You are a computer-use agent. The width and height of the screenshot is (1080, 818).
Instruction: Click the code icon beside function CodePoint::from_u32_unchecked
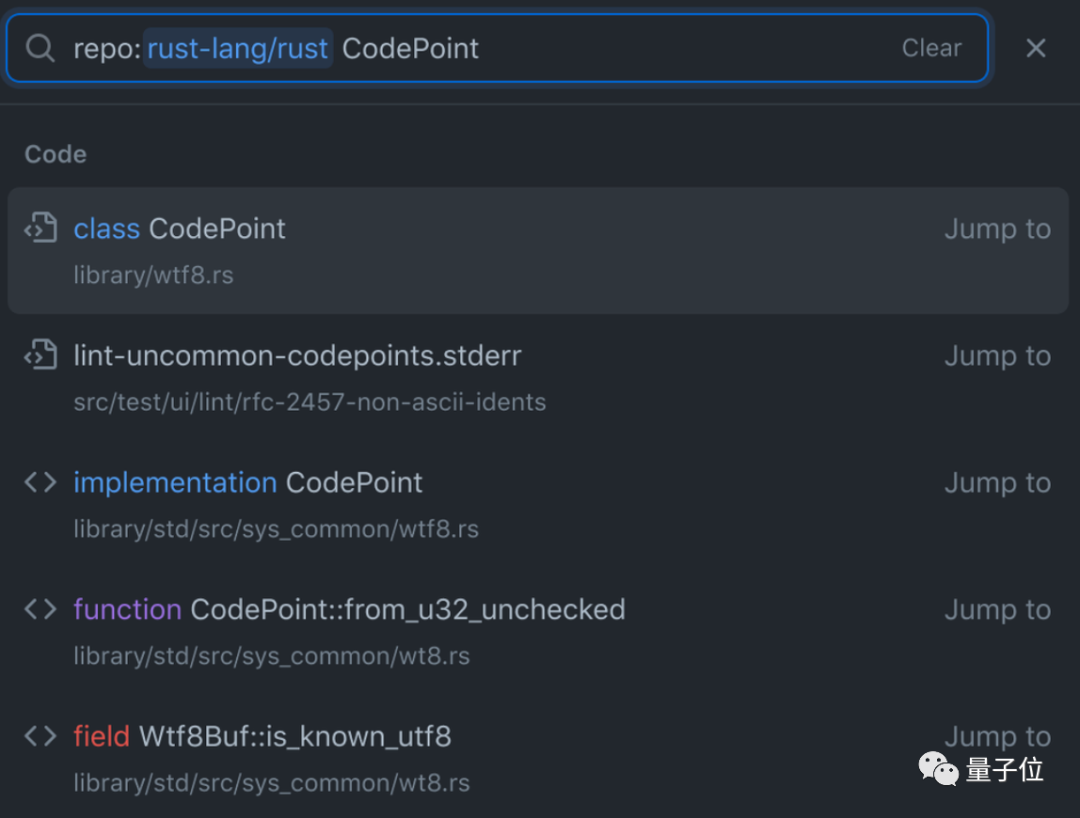(x=40, y=610)
